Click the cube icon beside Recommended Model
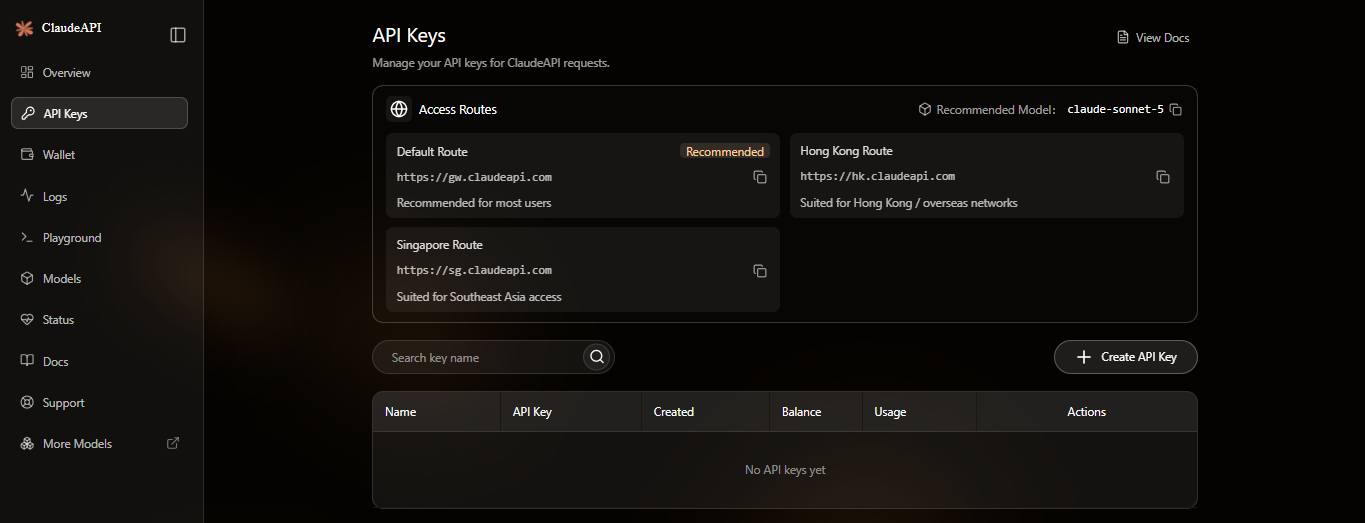Viewport: 1365px width, 523px height. [925, 109]
